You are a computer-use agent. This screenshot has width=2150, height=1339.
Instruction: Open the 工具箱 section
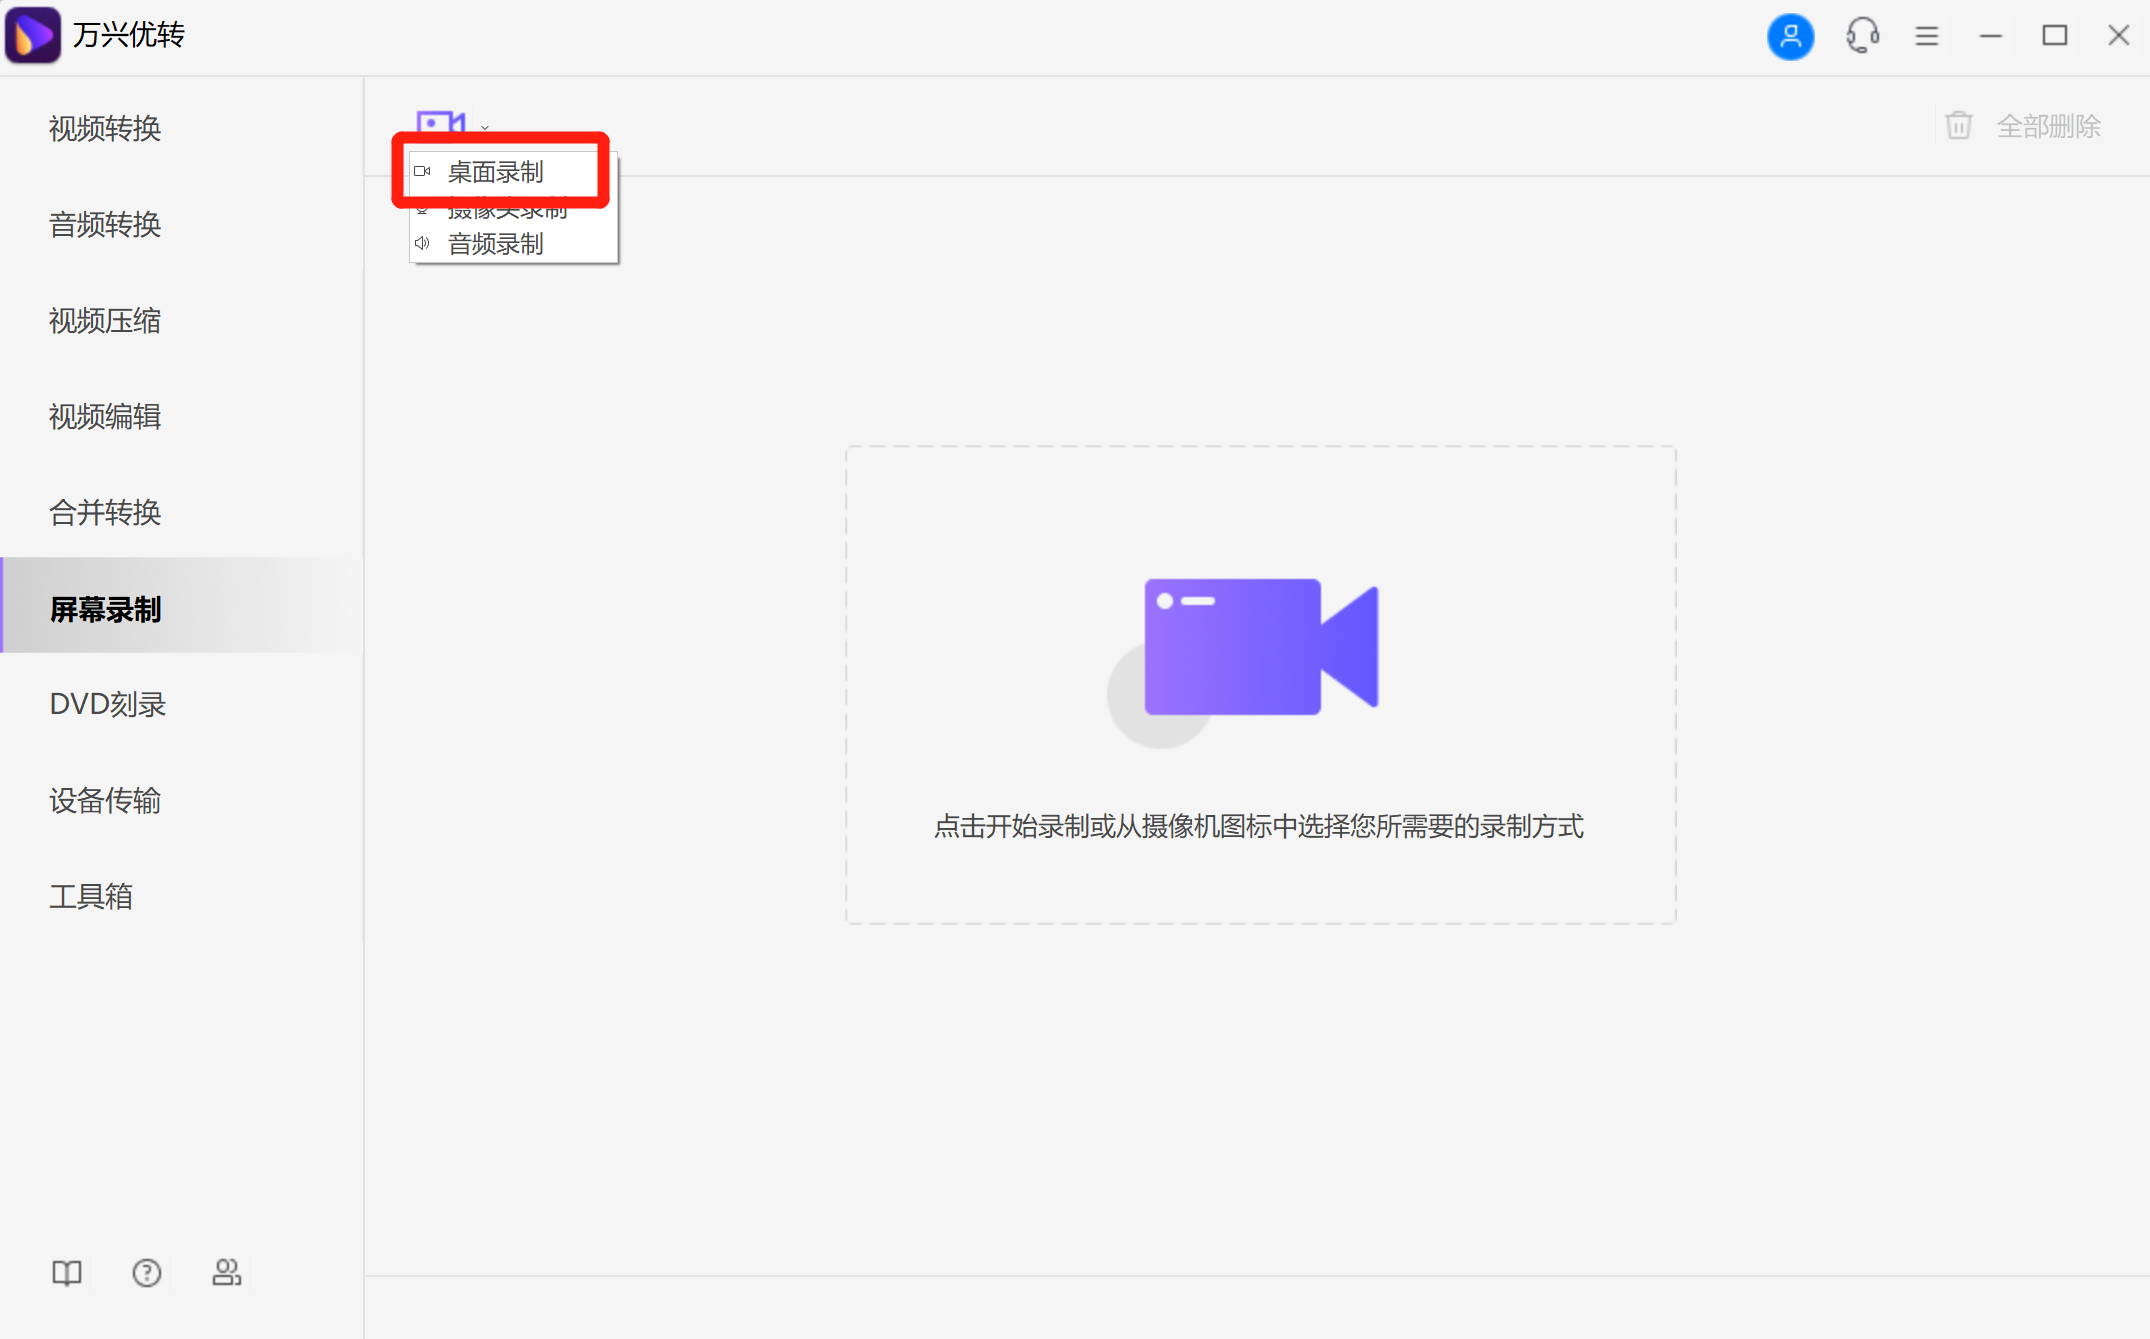click(x=92, y=896)
